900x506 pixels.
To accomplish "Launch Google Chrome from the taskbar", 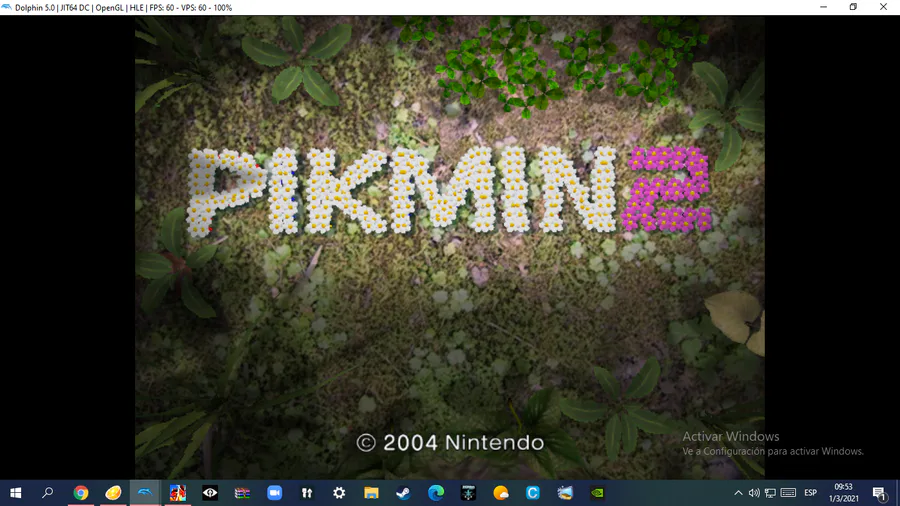I will 81,493.
